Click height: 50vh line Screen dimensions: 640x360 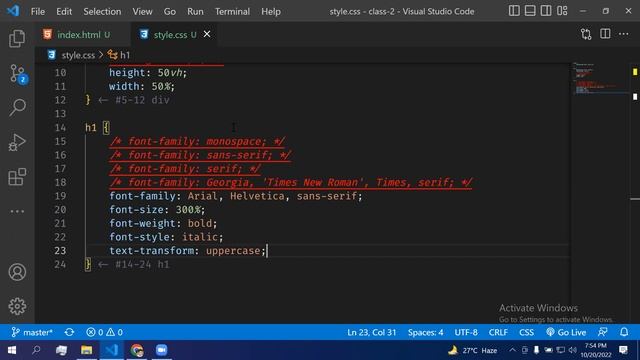pos(148,73)
